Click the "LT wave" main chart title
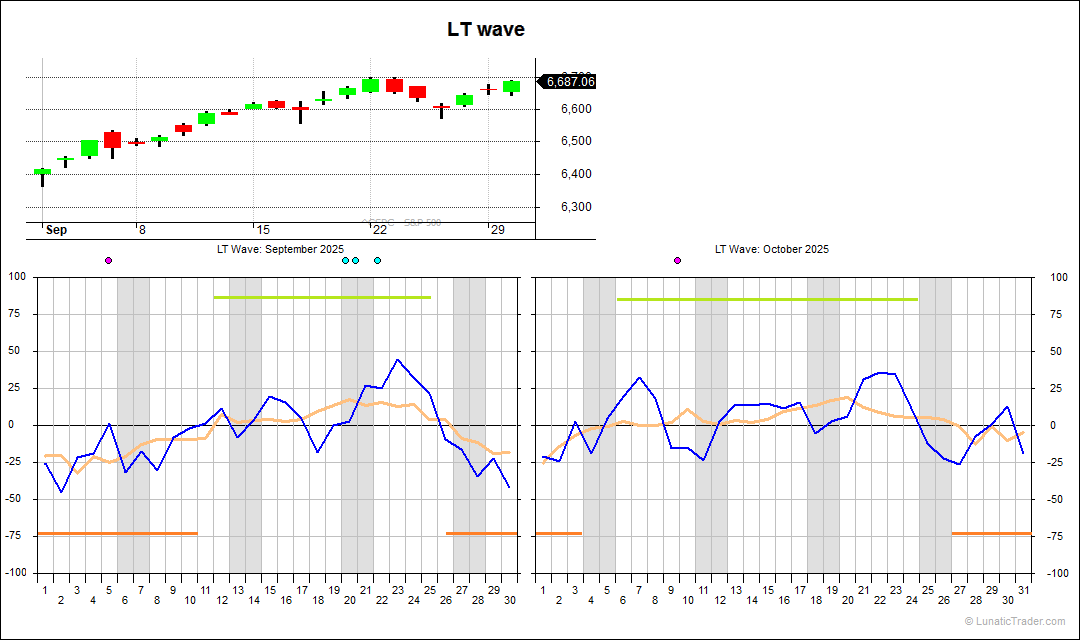The height and width of the screenshot is (640, 1080). click(x=486, y=30)
